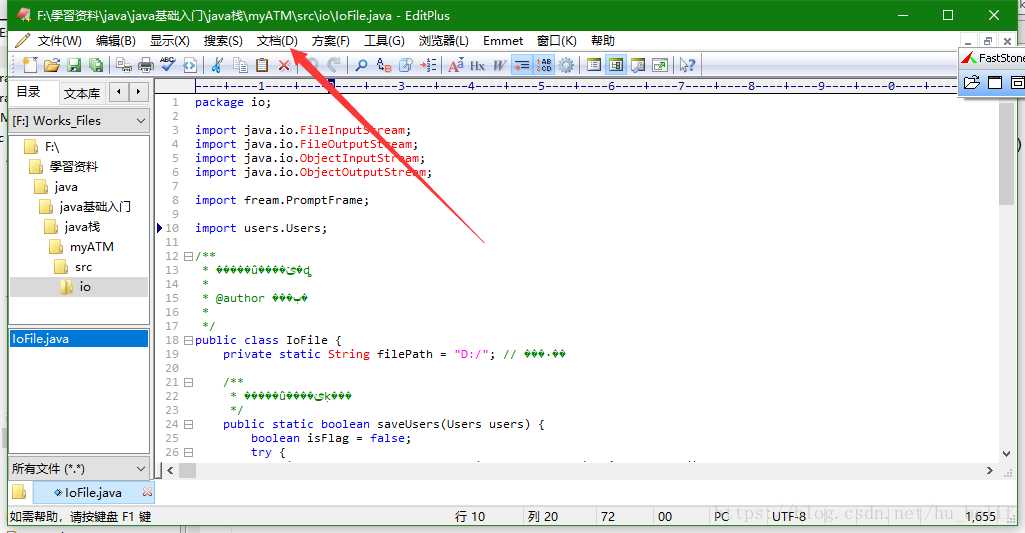Click the right tab scroll arrow beside 文本库

click(138, 92)
